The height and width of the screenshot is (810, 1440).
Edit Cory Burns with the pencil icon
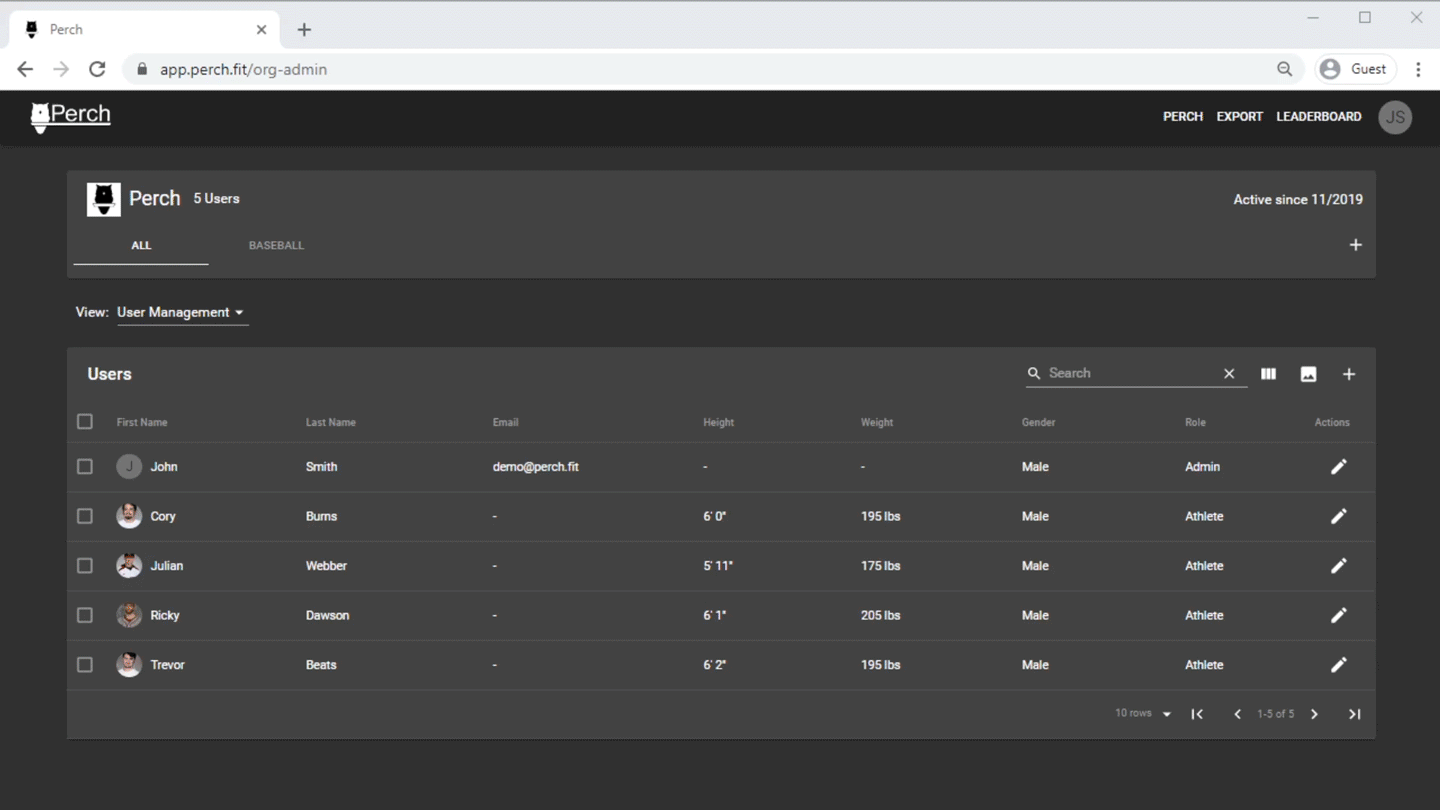coord(1339,516)
